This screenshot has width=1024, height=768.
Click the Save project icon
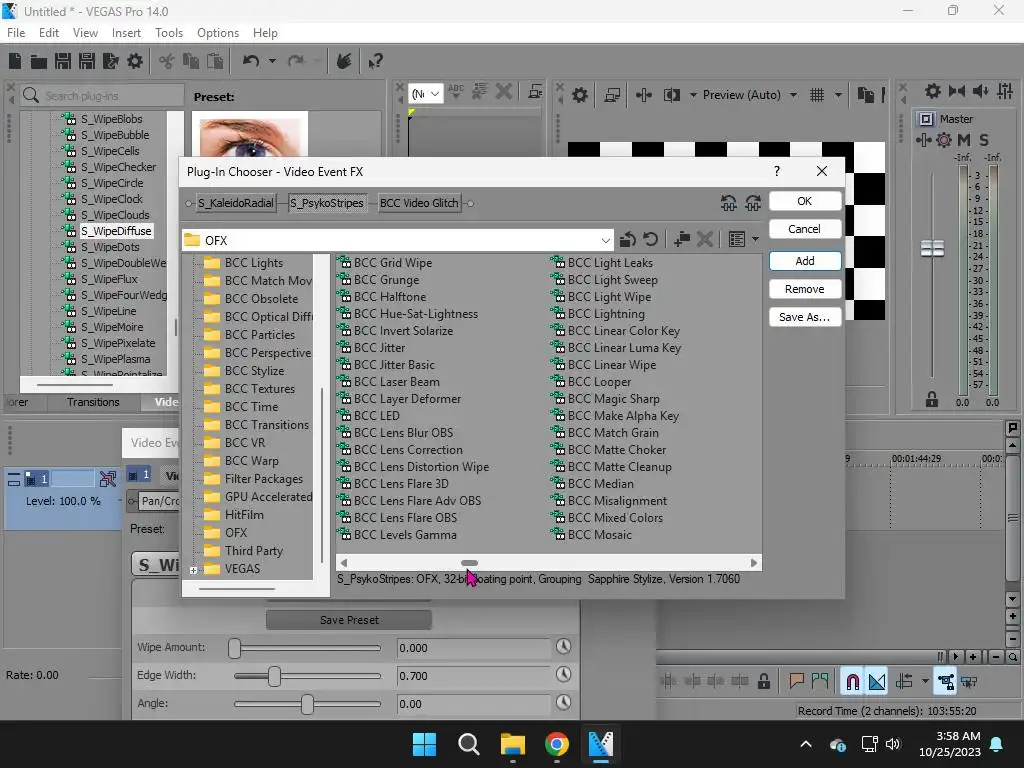[63, 61]
